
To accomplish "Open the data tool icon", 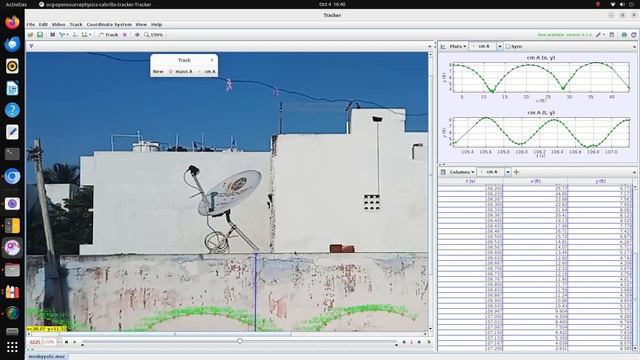I will 624,35.
